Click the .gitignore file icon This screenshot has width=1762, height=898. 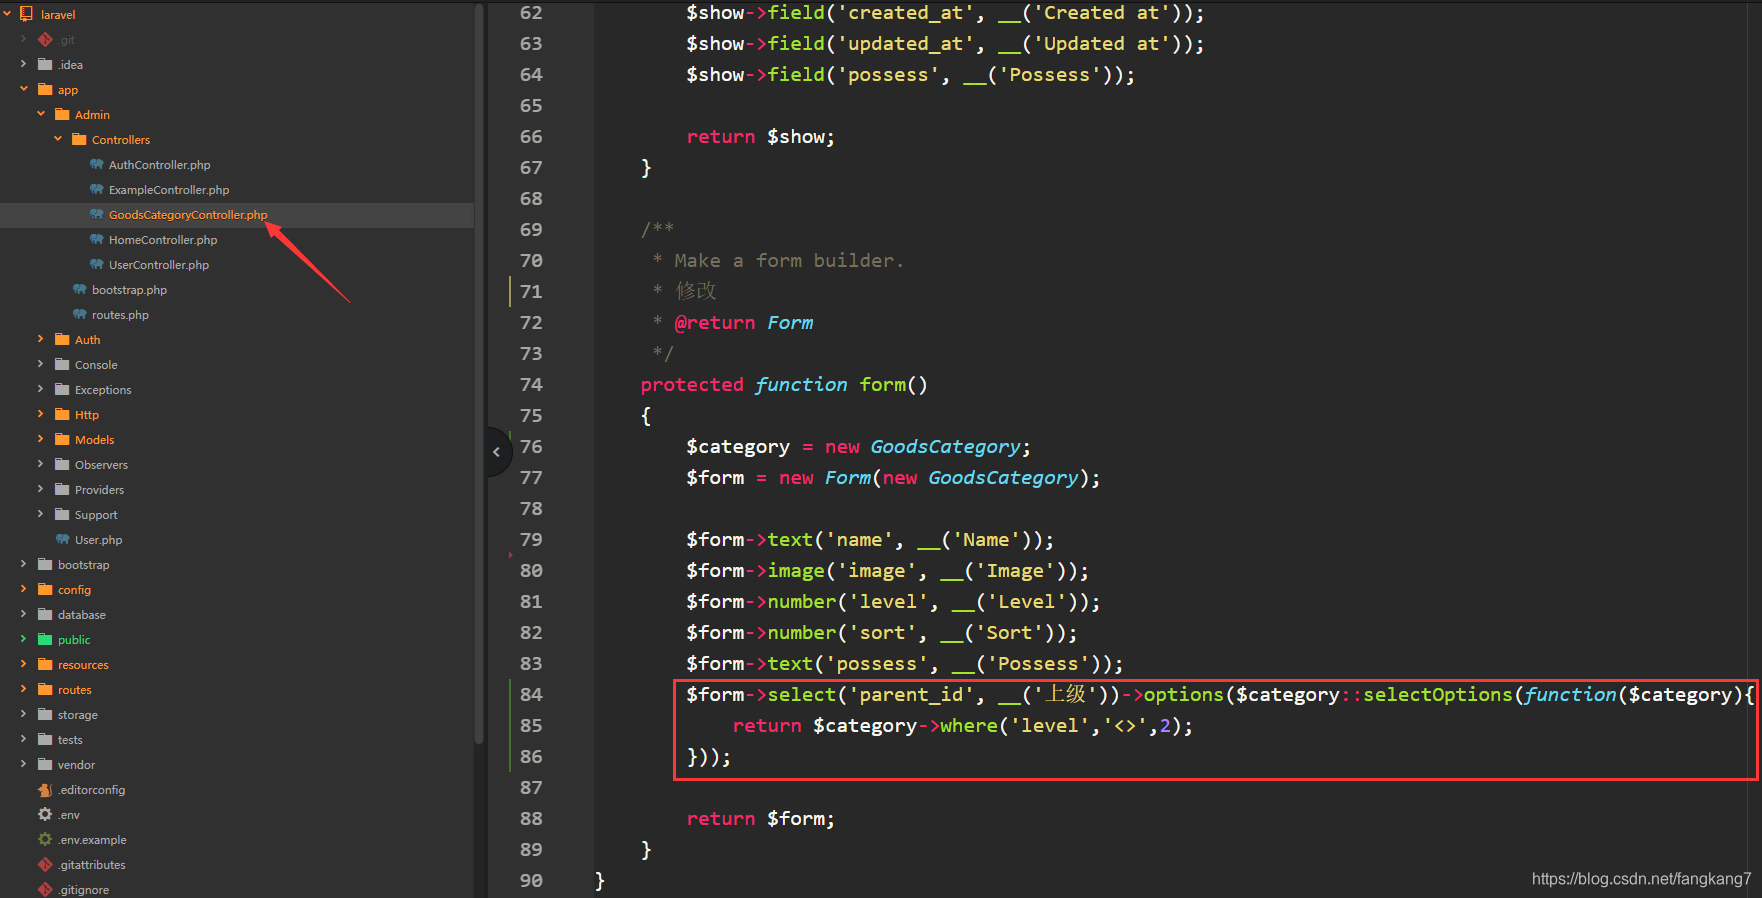pos(45,889)
